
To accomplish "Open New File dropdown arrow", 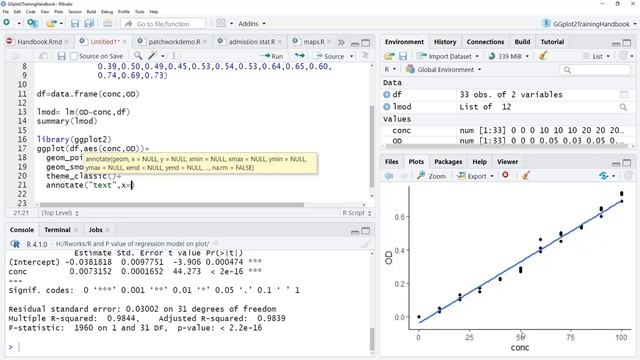I will [19, 23].
